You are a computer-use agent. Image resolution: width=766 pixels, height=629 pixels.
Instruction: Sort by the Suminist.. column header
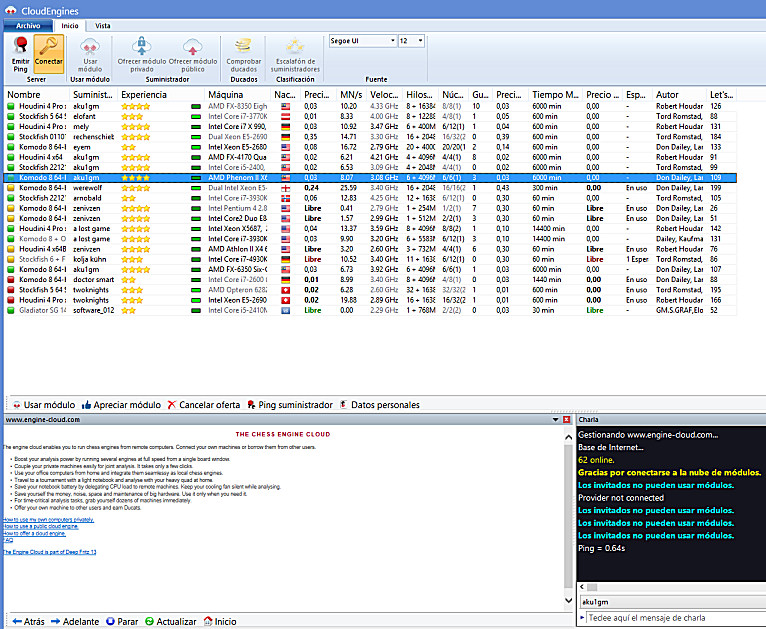click(x=94, y=95)
